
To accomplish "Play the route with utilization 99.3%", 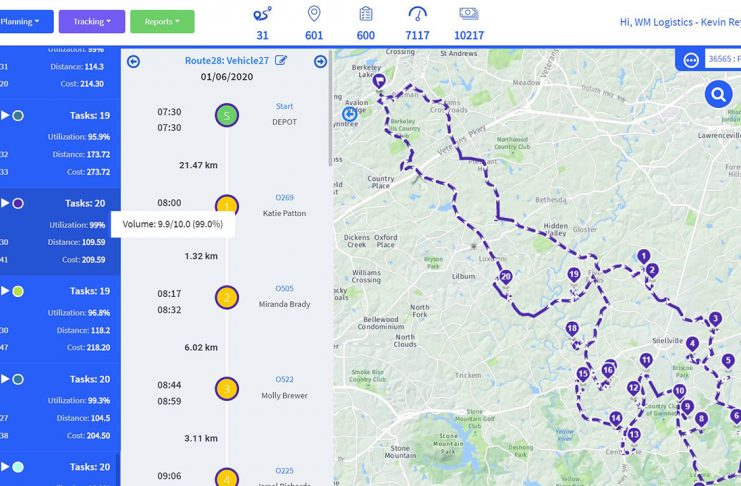I will tap(5, 379).
